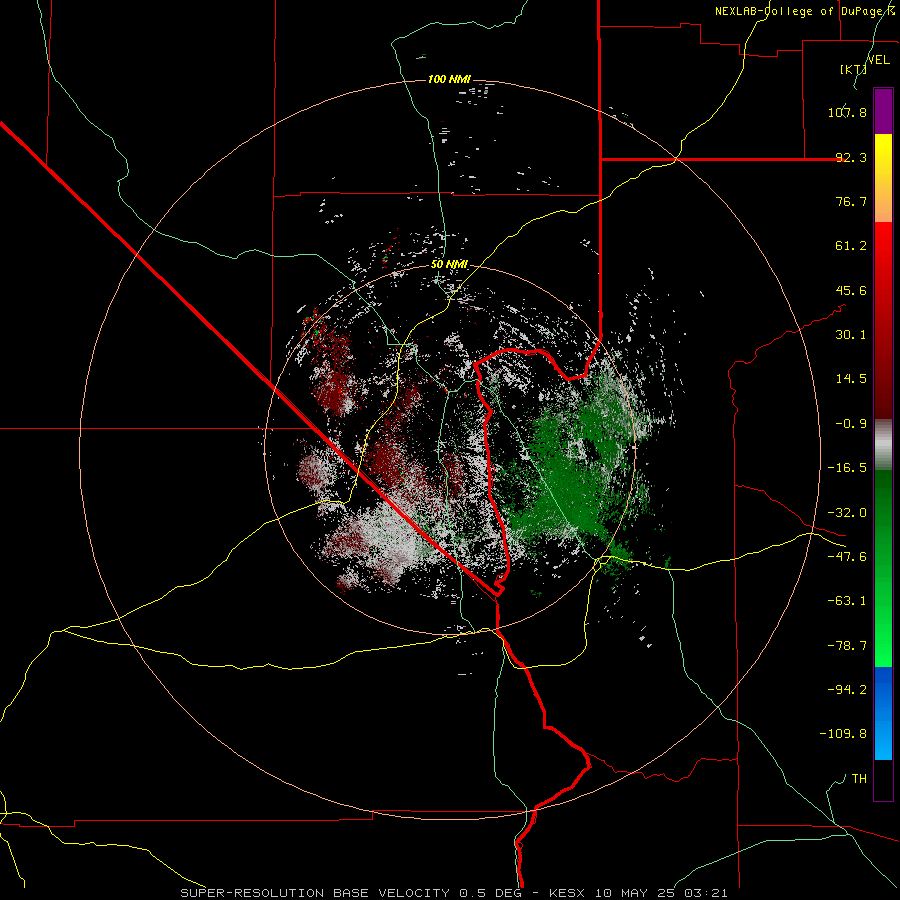
Task: Click the 50 NMI range ring label
Action: pyautogui.click(x=449, y=265)
